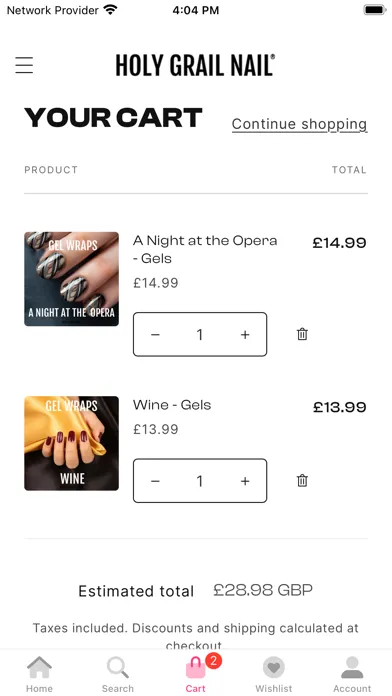Screen dimensions: 392x696
Task: Increase Wine - Gels quantity
Action: pyautogui.click(x=245, y=481)
